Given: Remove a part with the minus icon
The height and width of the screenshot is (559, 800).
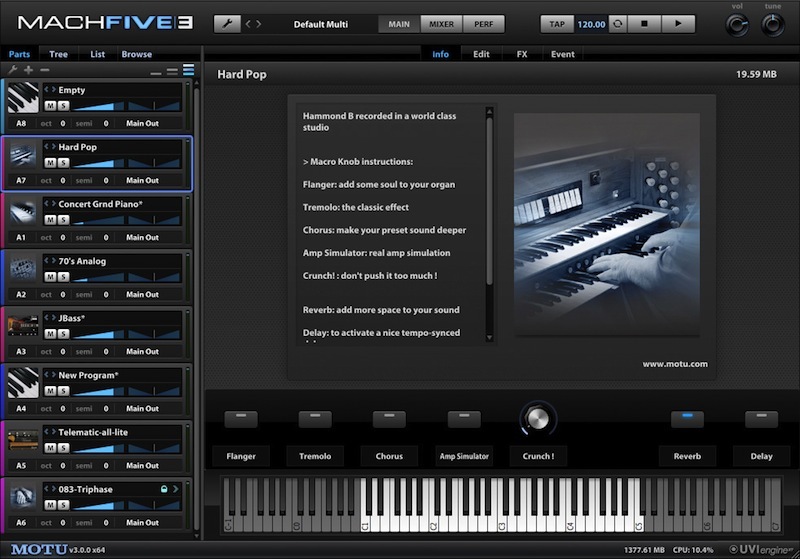Looking at the screenshot, I should [x=44, y=70].
